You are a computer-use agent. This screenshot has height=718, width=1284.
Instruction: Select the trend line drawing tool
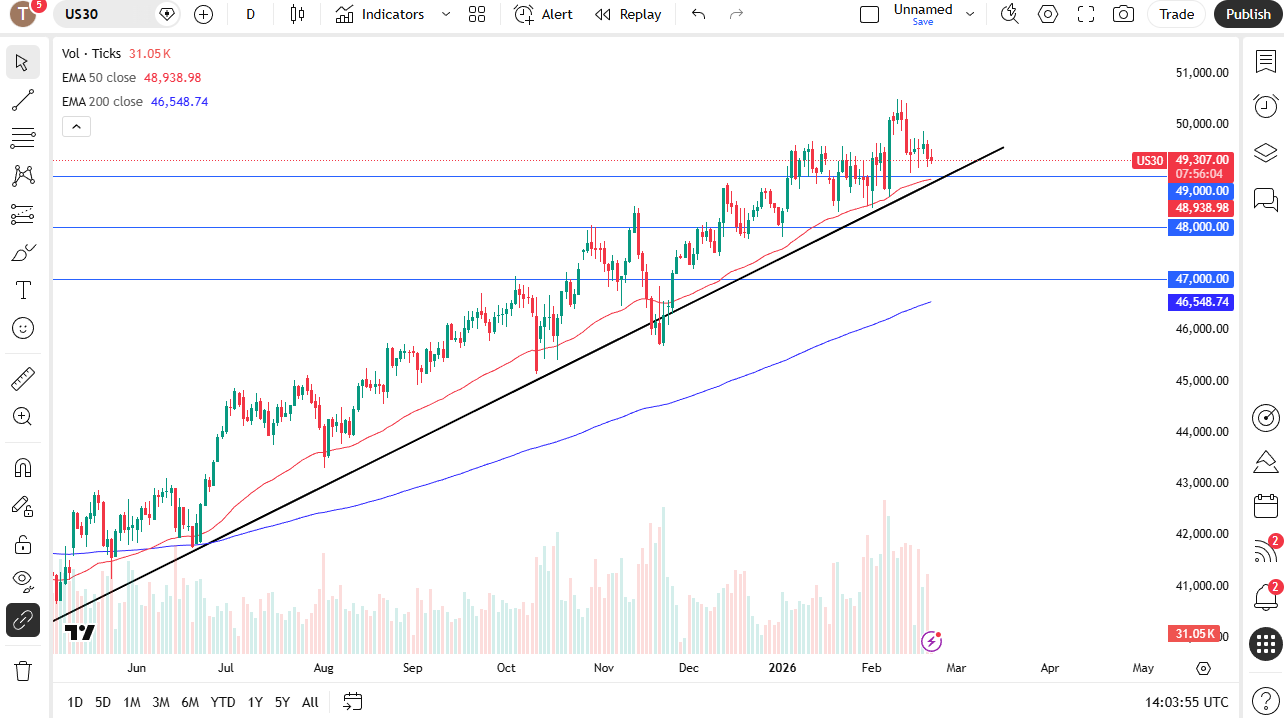click(x=22, y=100)
